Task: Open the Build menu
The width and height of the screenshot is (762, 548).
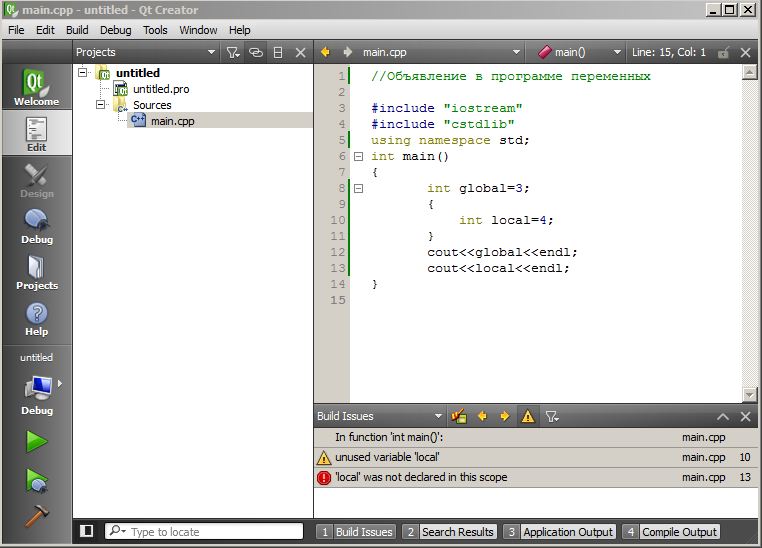Action: (77, 30)
